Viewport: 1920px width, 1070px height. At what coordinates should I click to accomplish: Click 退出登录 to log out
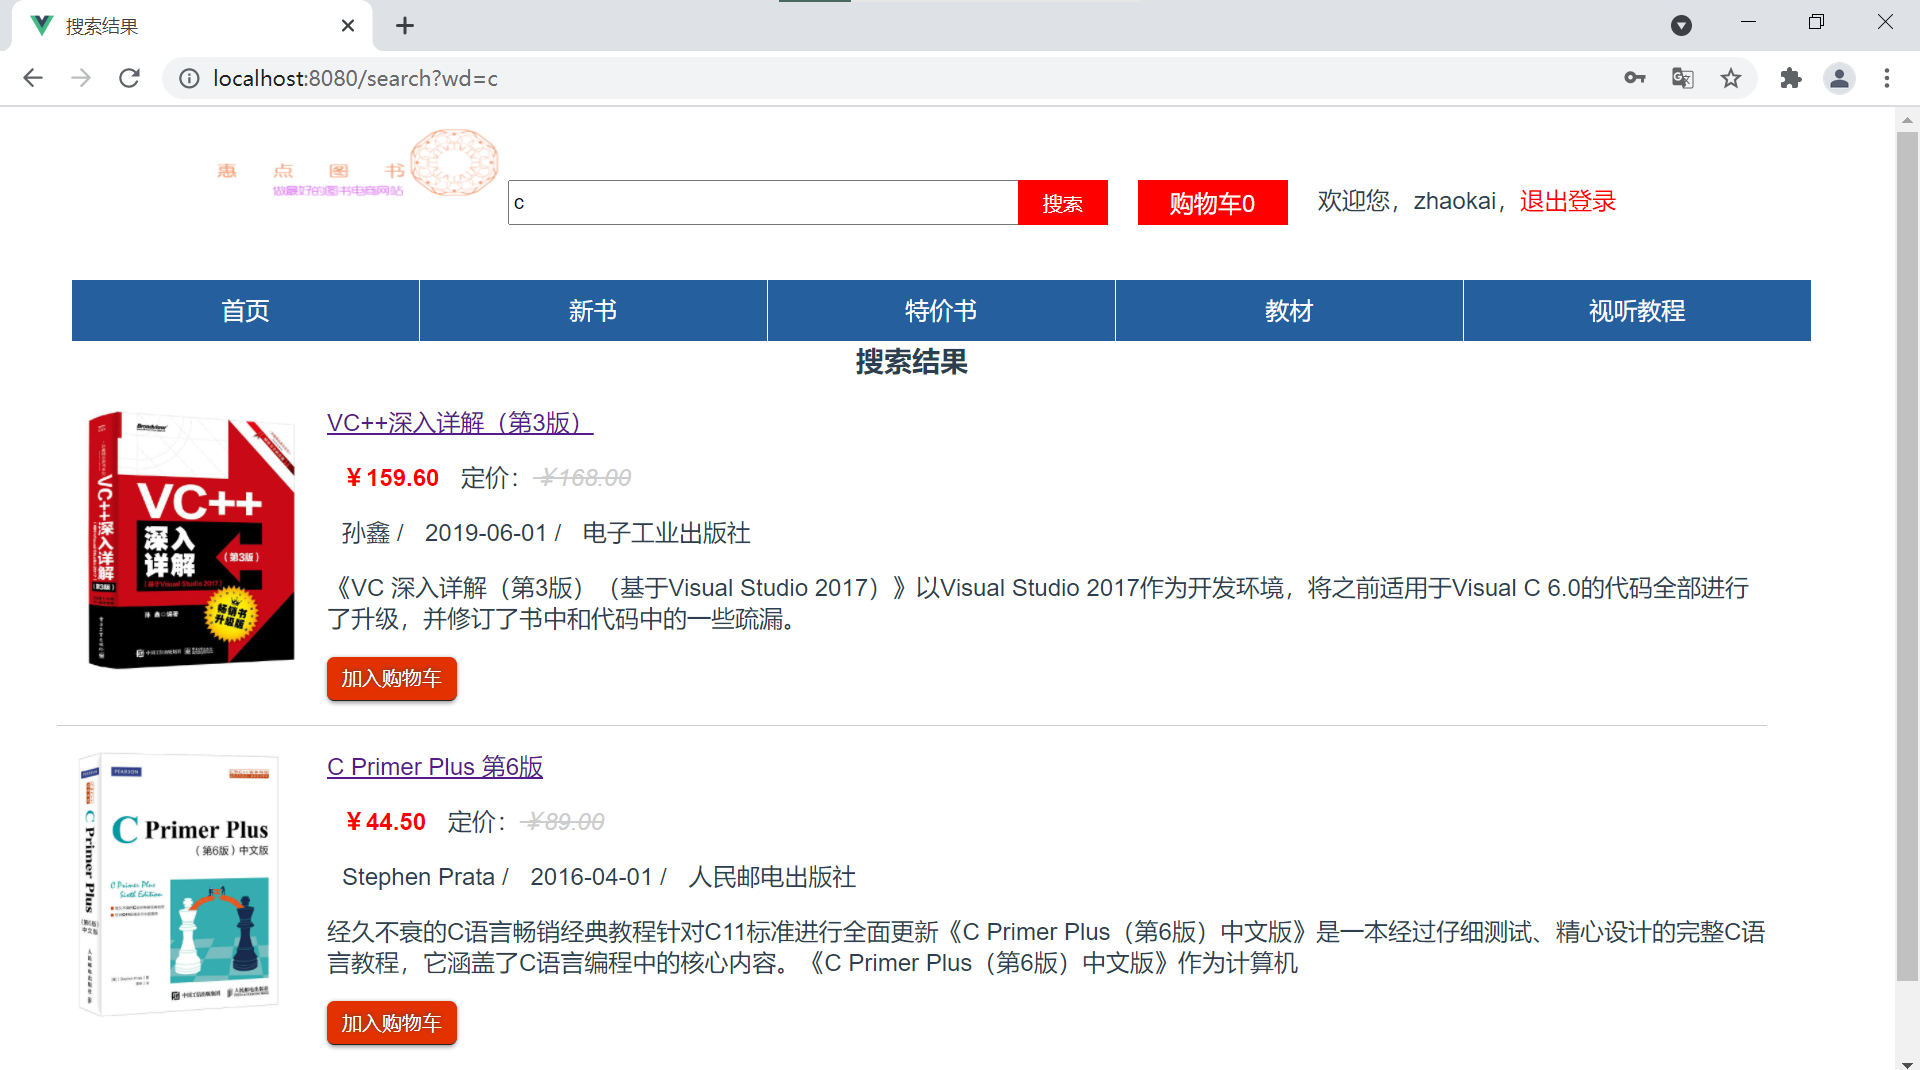[1566, 200]
